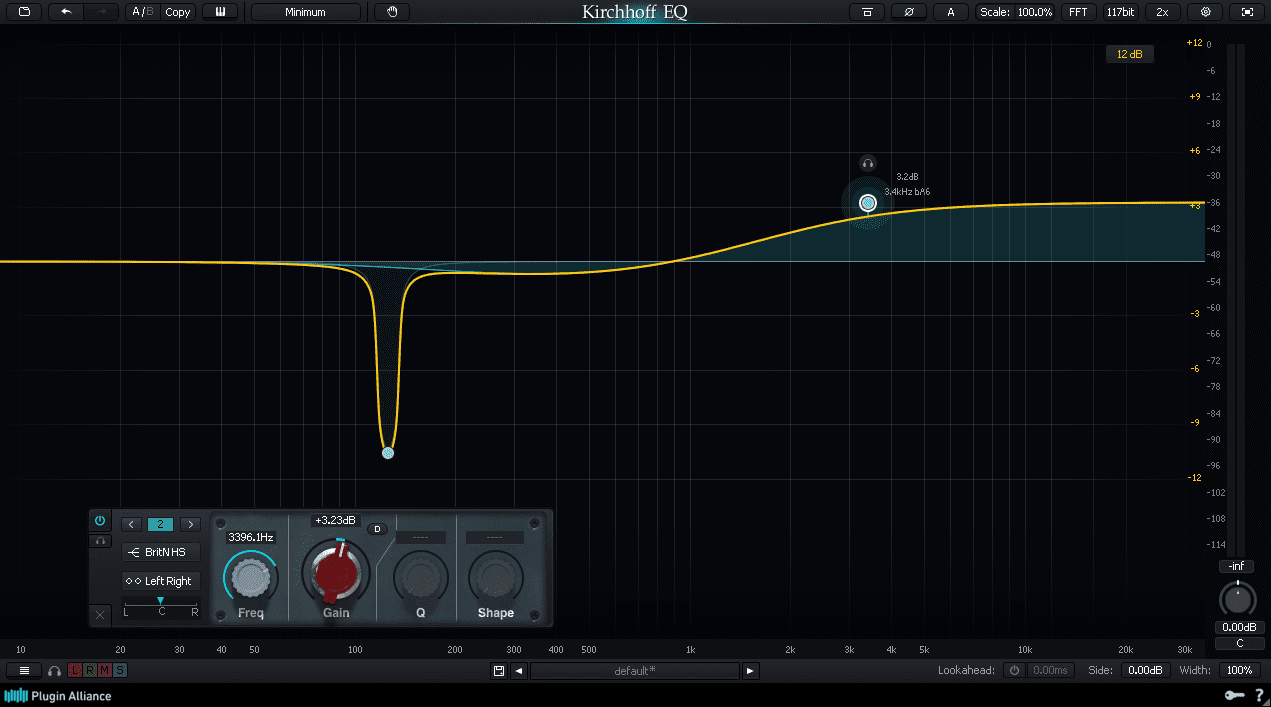Open license activation via key icon
This screenshot has width=1271, height=707.
click(1233, 696)
